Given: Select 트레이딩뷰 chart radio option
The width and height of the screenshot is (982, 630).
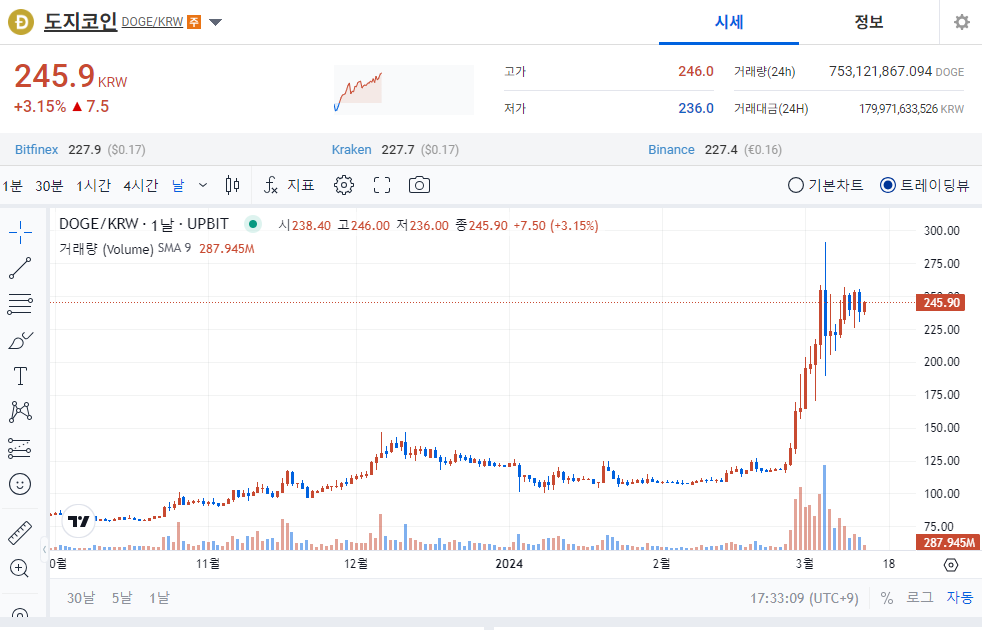Looking at the screenshot, I should [x=924, y=185].
